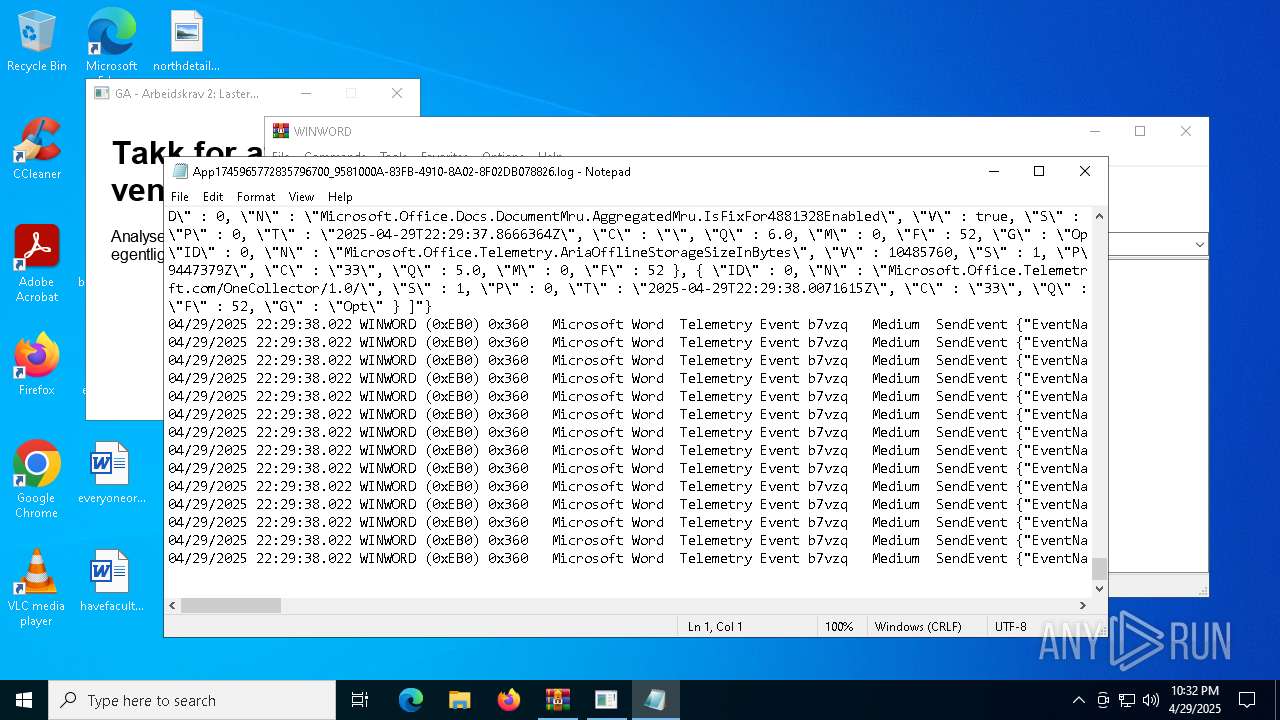The image size is (1280, 720).
Task: Open the Recycle Bin desktop icon
Action: coord(37,41)
